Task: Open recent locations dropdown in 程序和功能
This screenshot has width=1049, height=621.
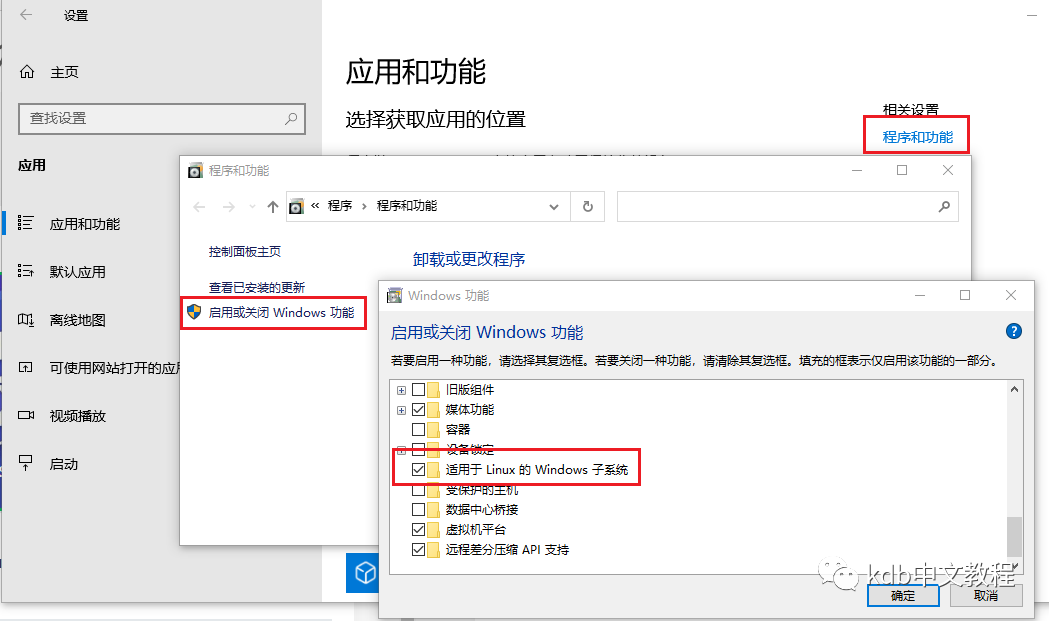Action: click(252, 207)
